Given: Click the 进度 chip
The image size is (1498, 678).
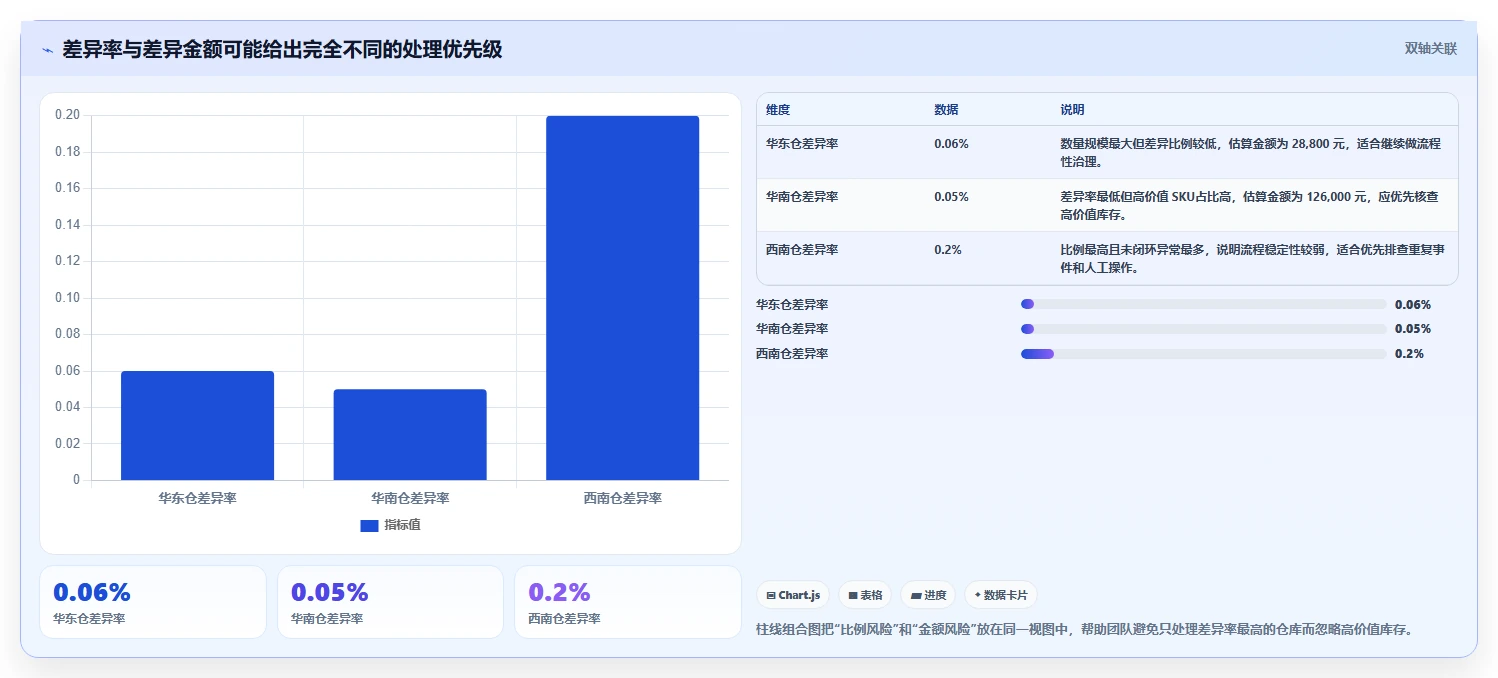Looking at the screenshot, I should click(928, 595).
